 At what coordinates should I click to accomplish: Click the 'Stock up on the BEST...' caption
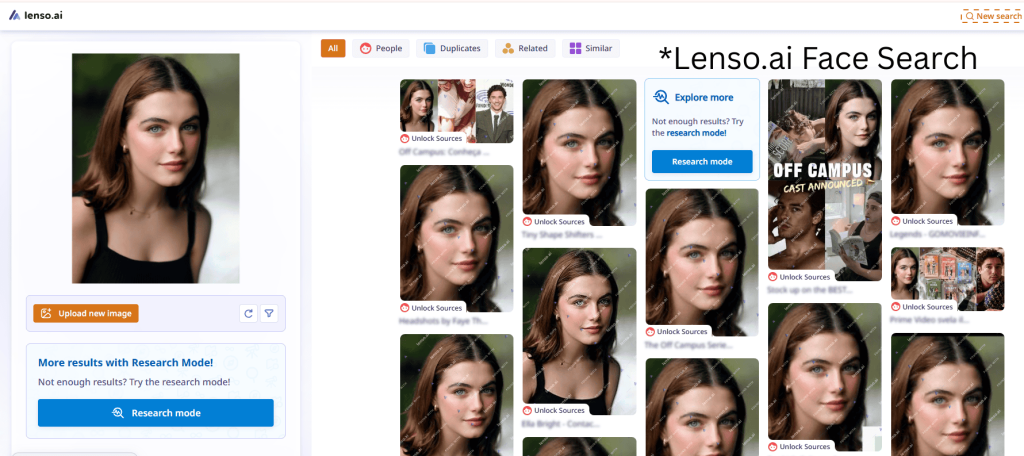pos(811,289)
